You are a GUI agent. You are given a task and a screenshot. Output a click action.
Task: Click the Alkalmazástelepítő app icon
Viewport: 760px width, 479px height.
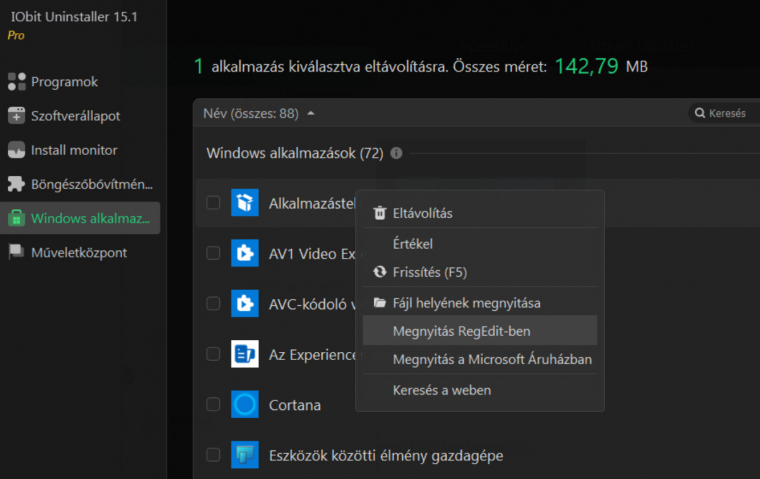click(245, 203)
